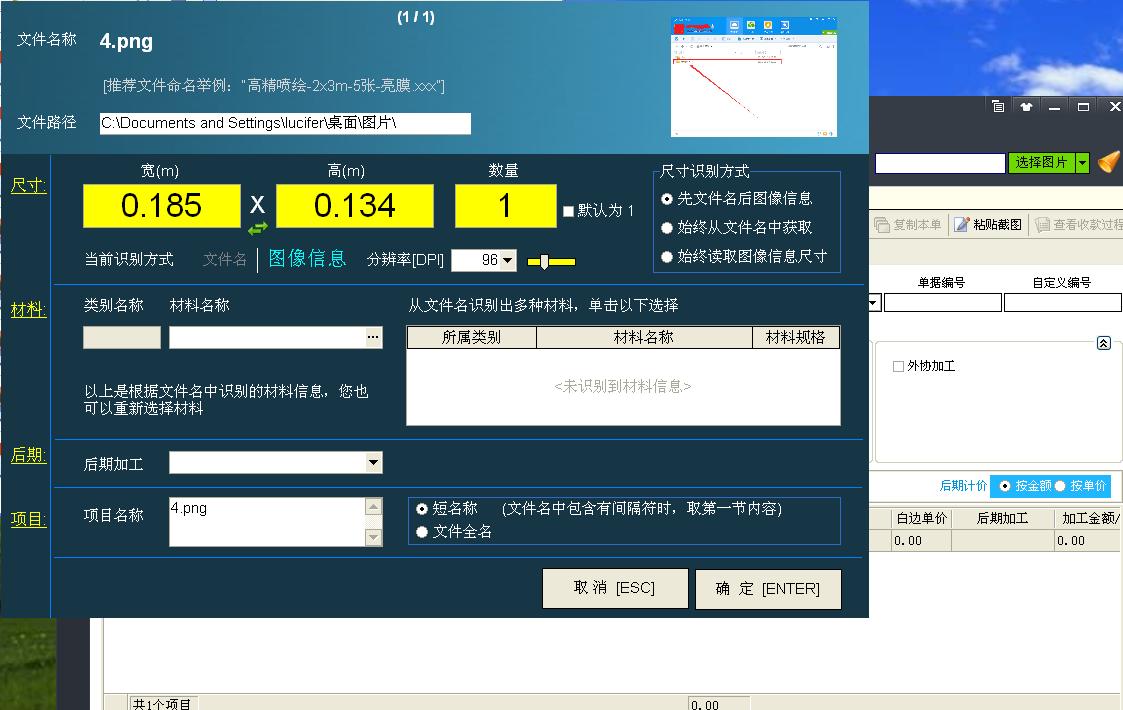Viewport: 1123px width, 710px height.
Task: Select the 材料 section link on the left
Action: tap(27, 310)
